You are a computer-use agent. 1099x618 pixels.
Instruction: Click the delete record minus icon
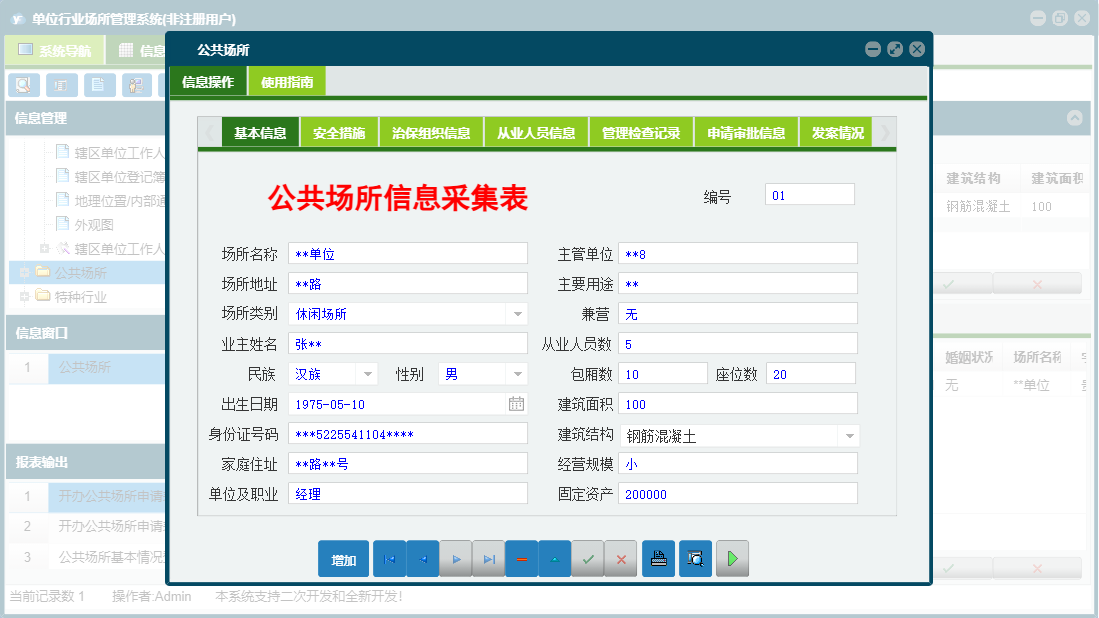[x=521, y=559]
